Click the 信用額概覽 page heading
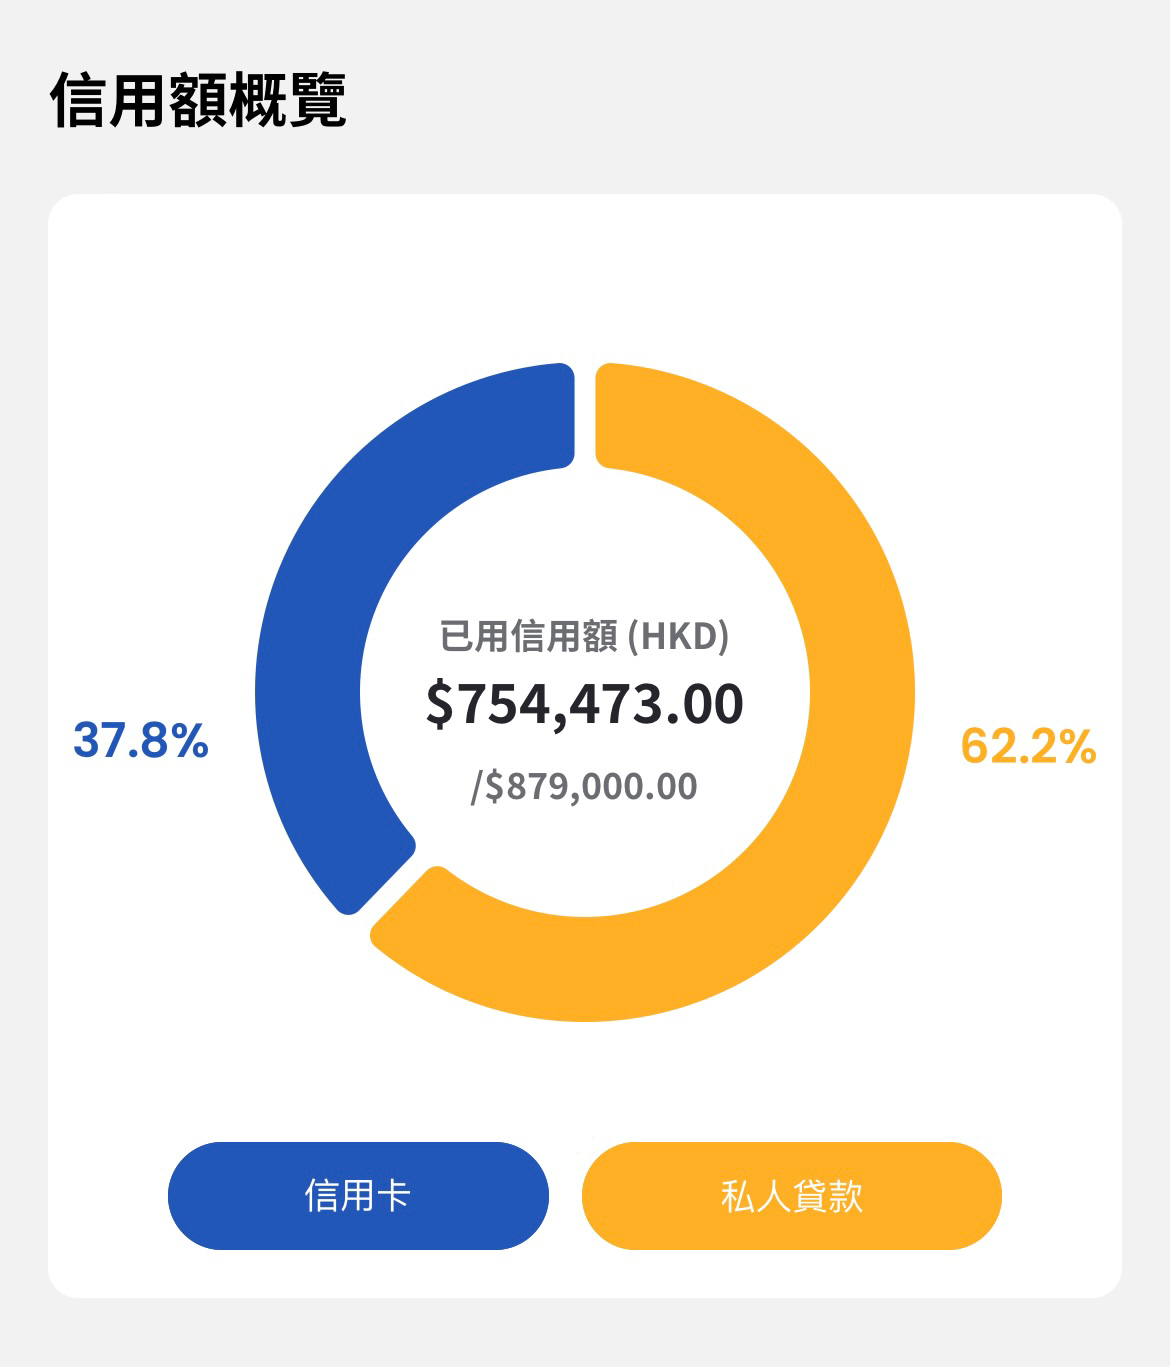This screenshot has width=1170, height=1367. coord(198,101)
